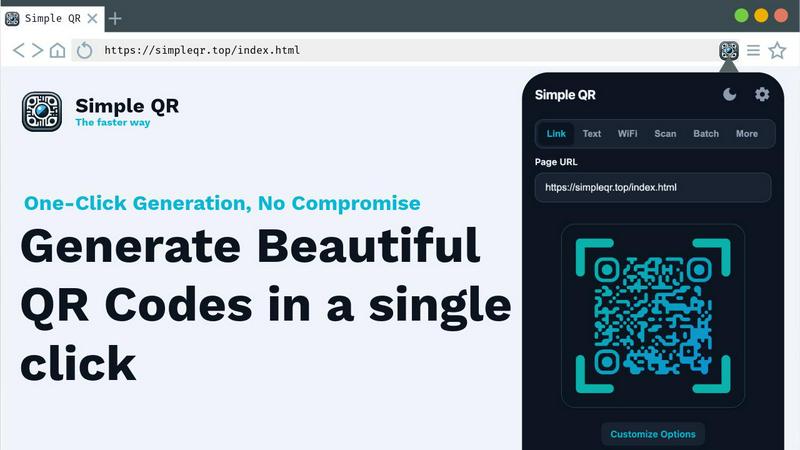Click the Page URL input field
Screen dimensions: 800x450
coord(653,187)
